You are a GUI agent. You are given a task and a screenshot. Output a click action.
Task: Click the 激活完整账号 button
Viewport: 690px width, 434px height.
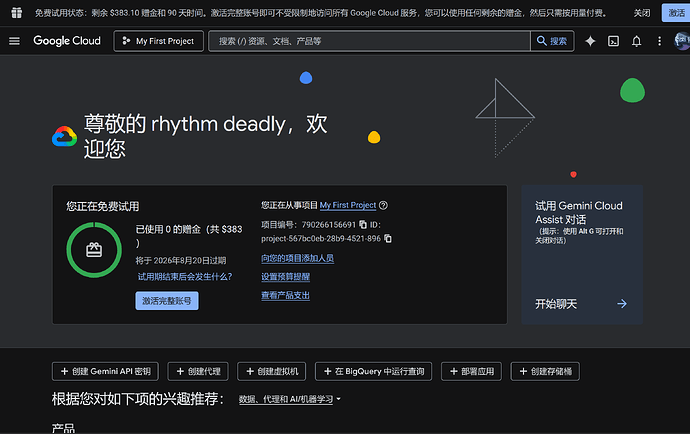167,301
